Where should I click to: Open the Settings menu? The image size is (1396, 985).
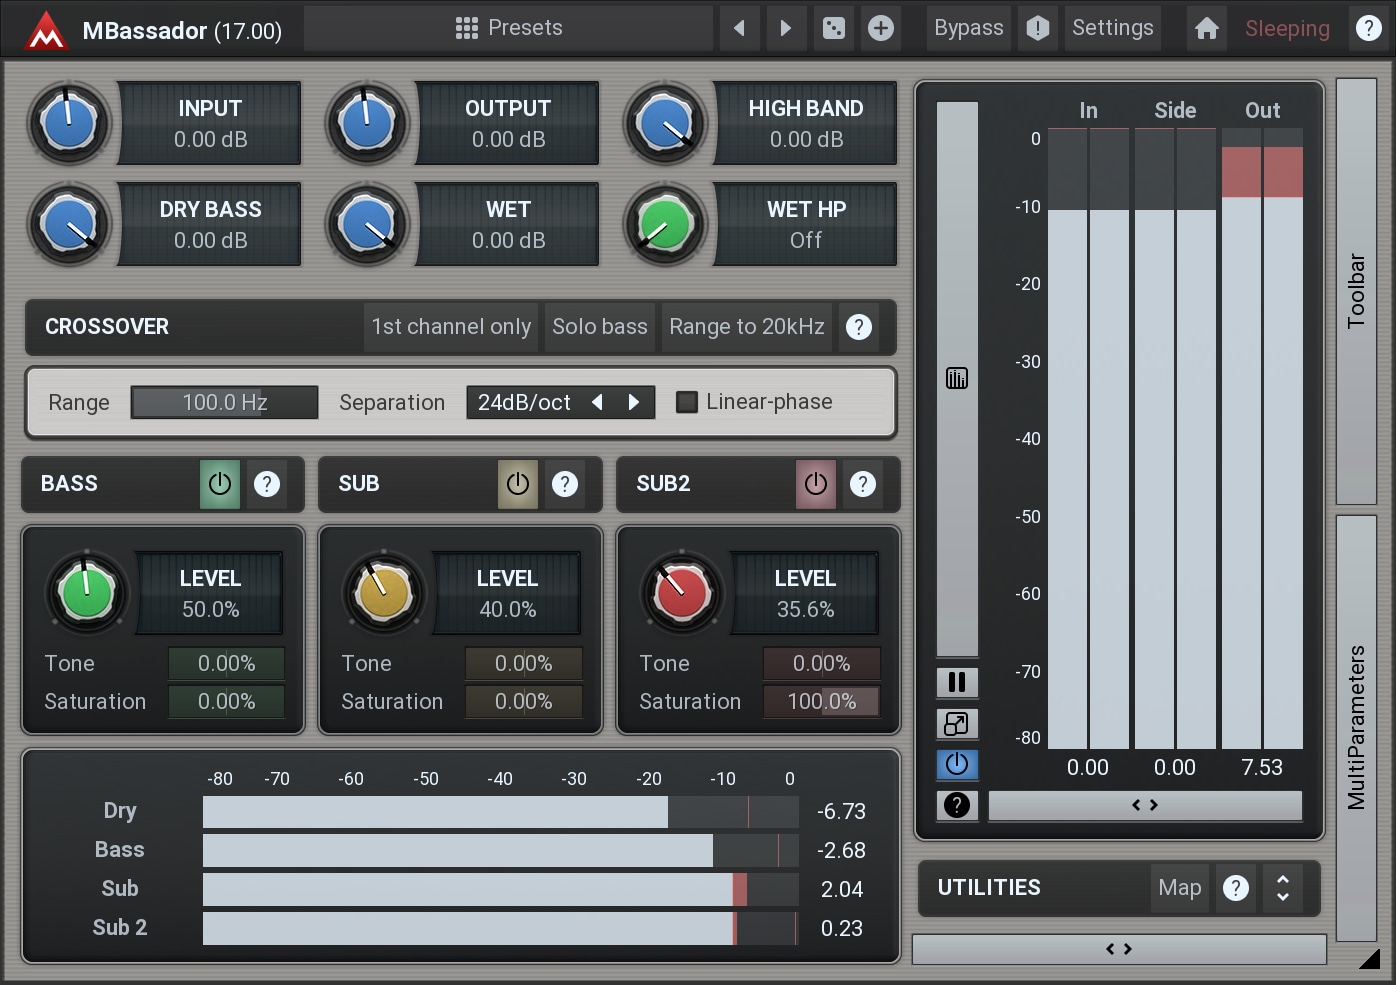[1112, 28]
